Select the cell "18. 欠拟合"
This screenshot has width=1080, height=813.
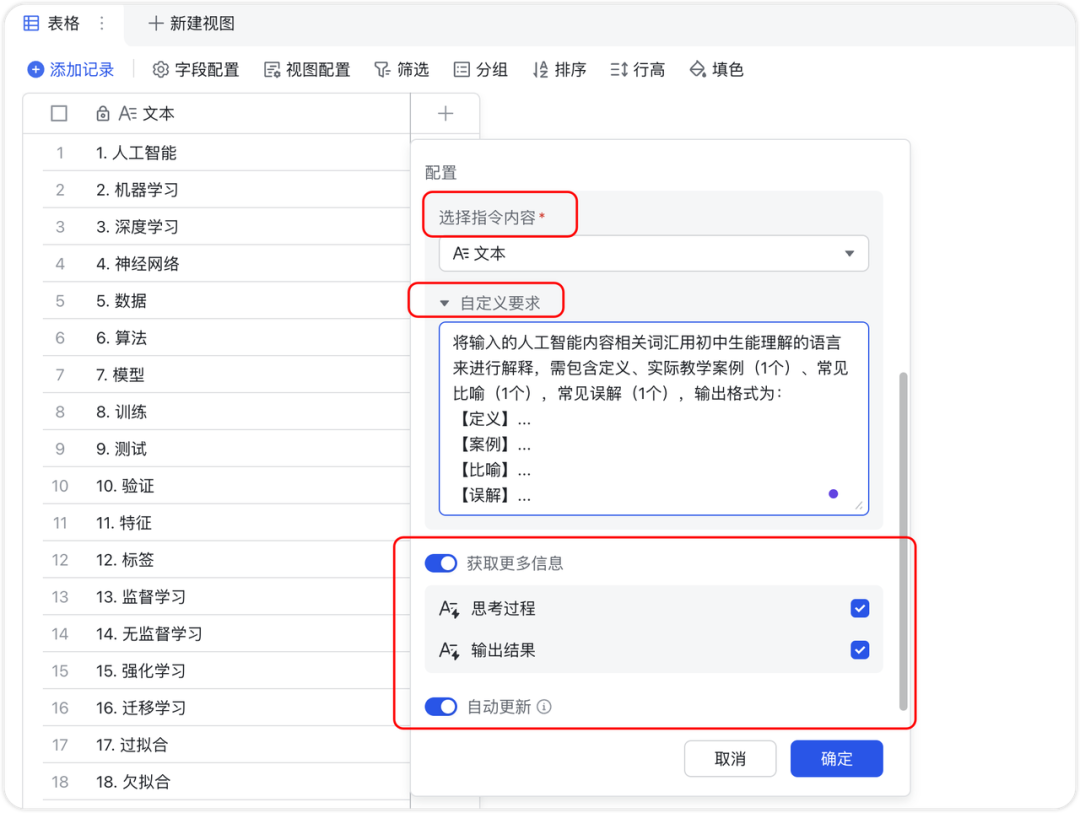tap(226, 782)
